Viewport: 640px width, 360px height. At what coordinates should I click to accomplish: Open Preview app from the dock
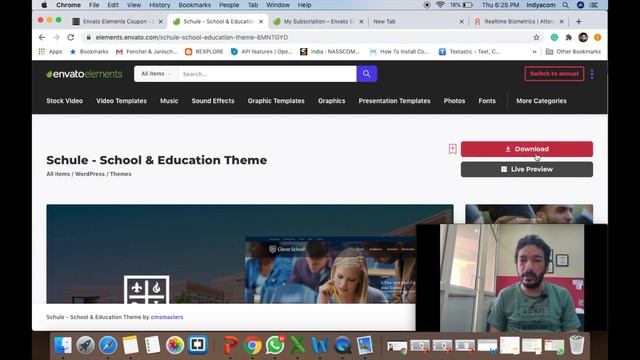[364, 345]
